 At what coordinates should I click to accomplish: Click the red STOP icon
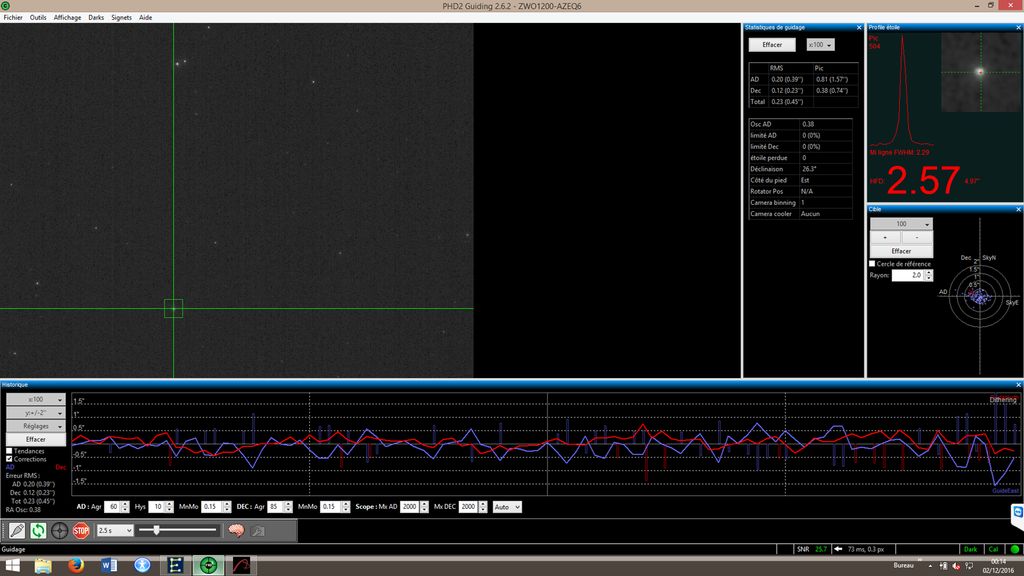click(x=81, y=530)
